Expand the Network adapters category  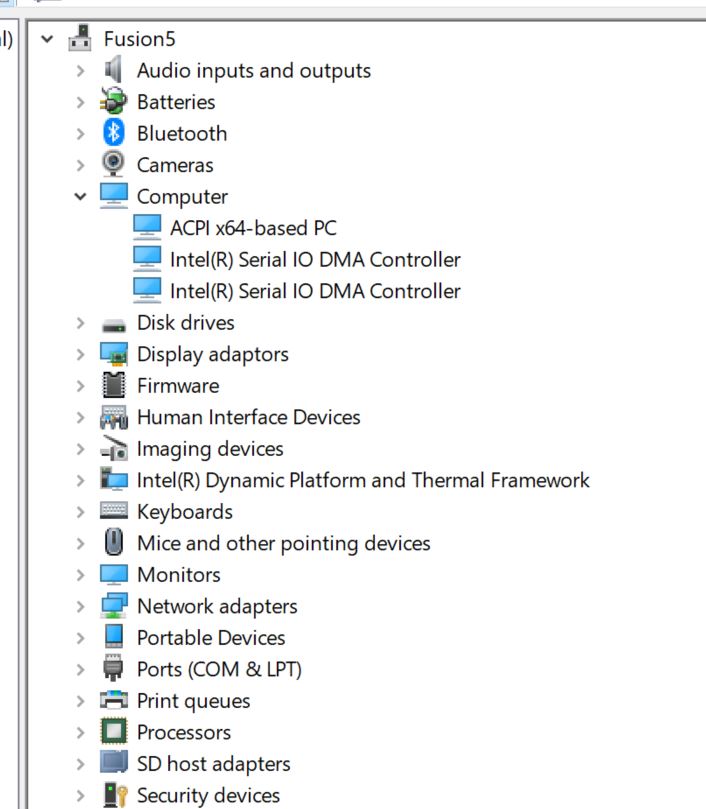tap(80, 606)
